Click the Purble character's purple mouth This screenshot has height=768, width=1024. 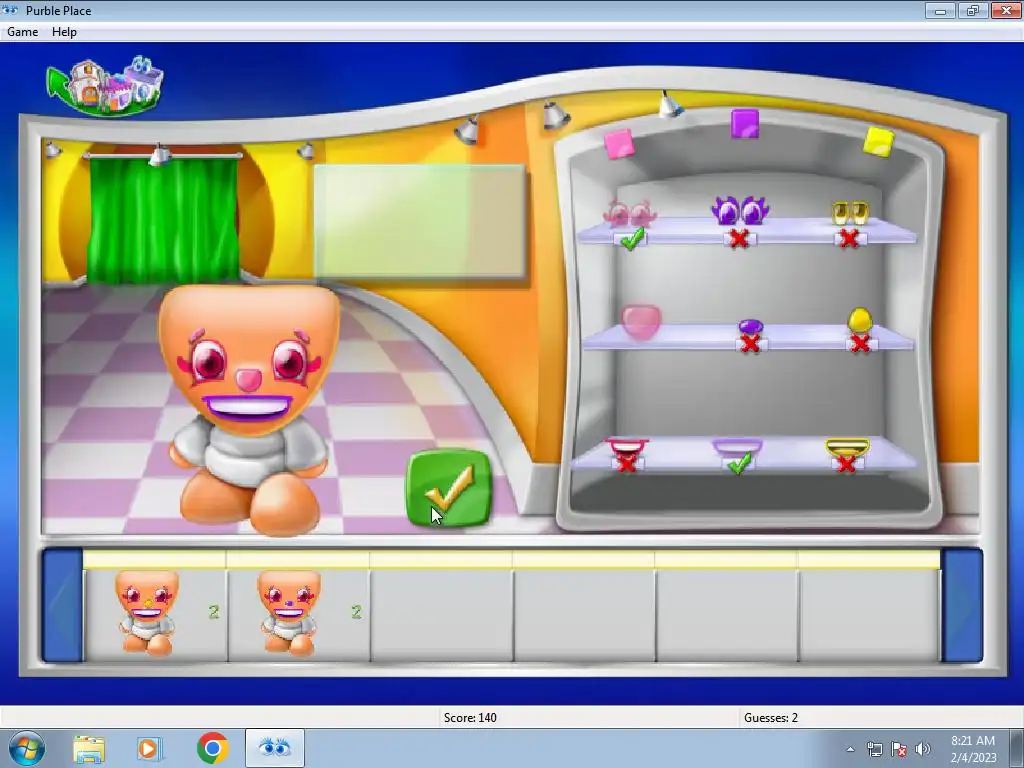tap(247, 408)
